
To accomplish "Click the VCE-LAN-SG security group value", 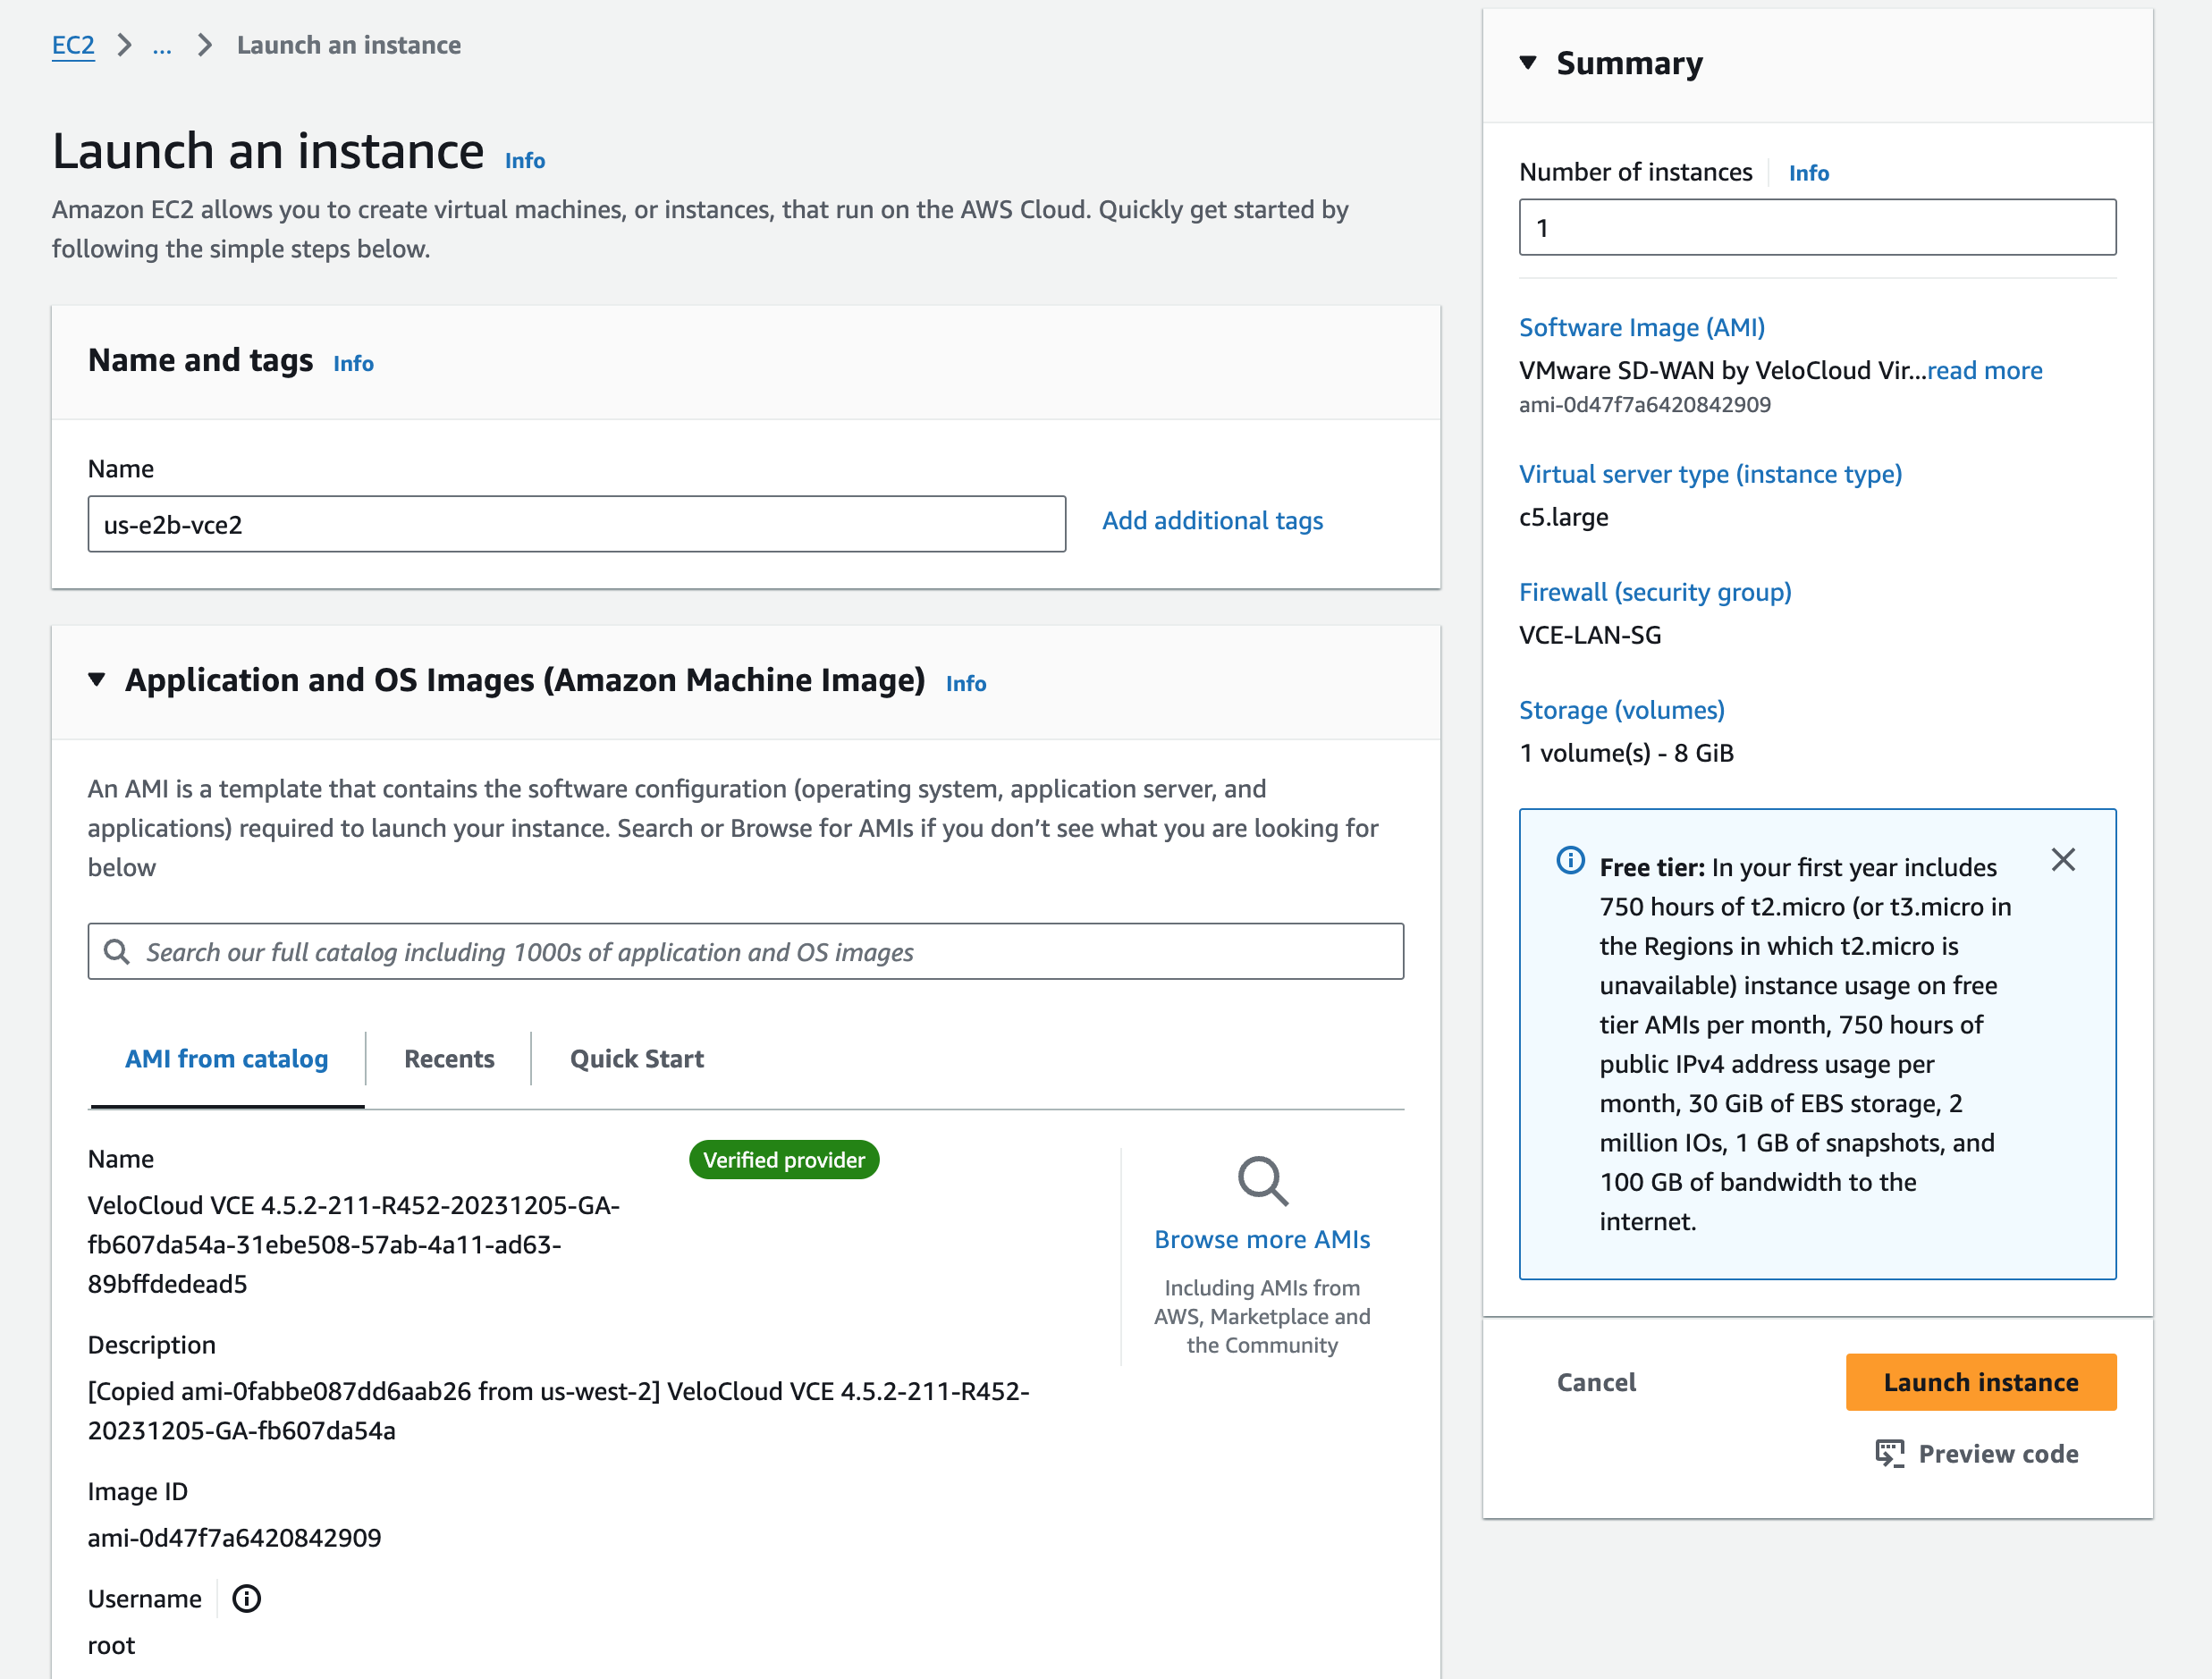I will [x=1590, y=636].
